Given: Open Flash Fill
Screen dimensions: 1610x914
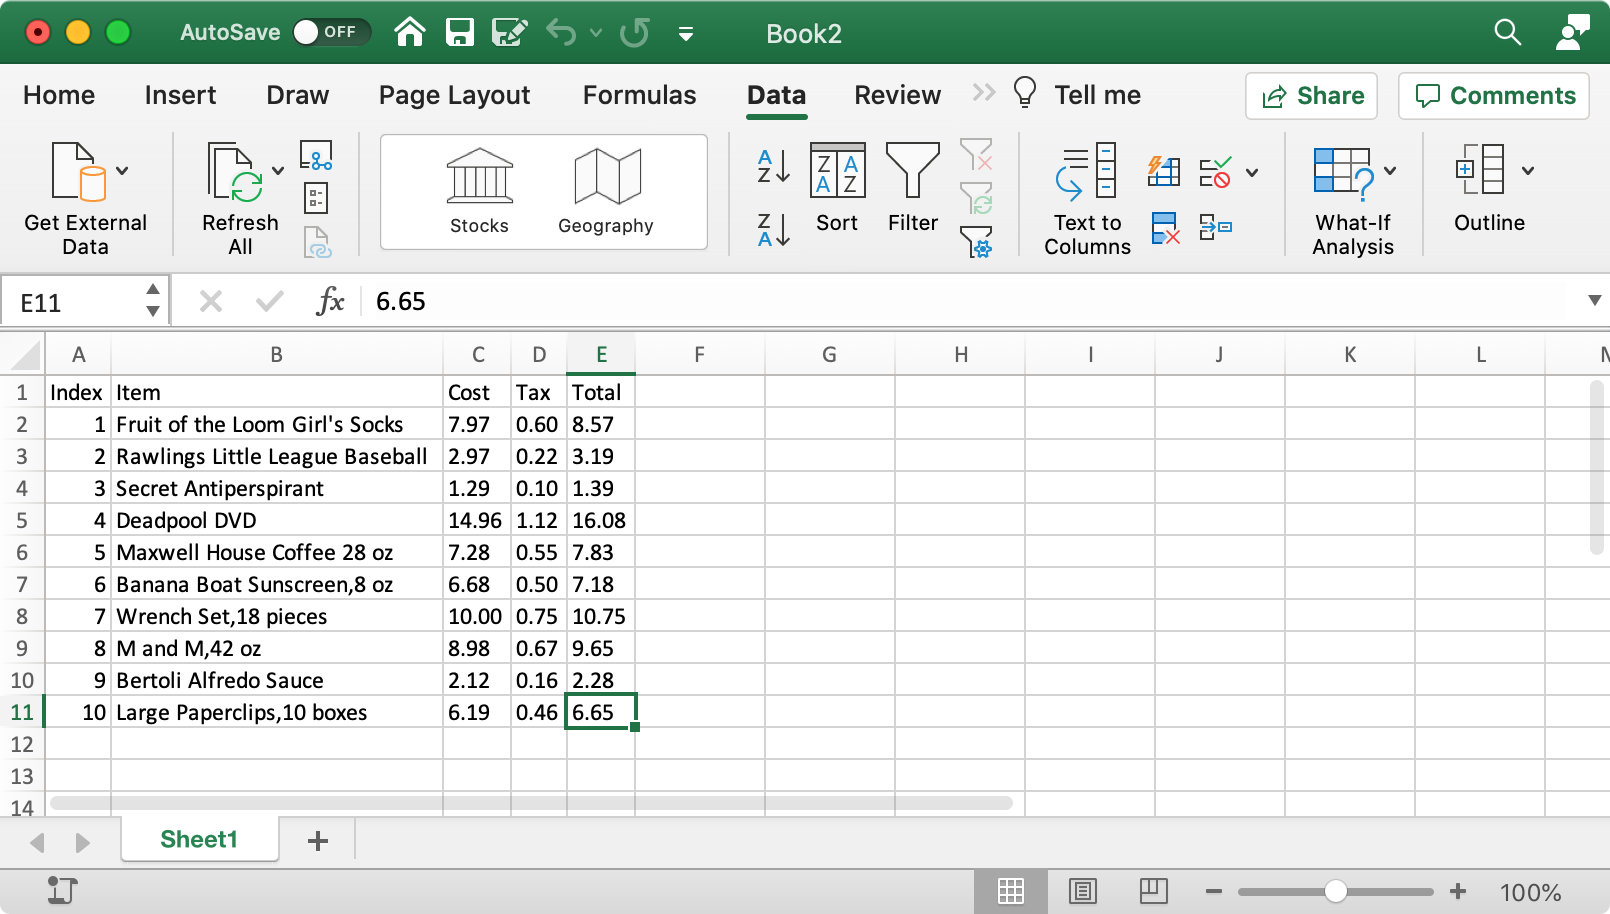Looking at the screenshot, I should [1163, 172].
